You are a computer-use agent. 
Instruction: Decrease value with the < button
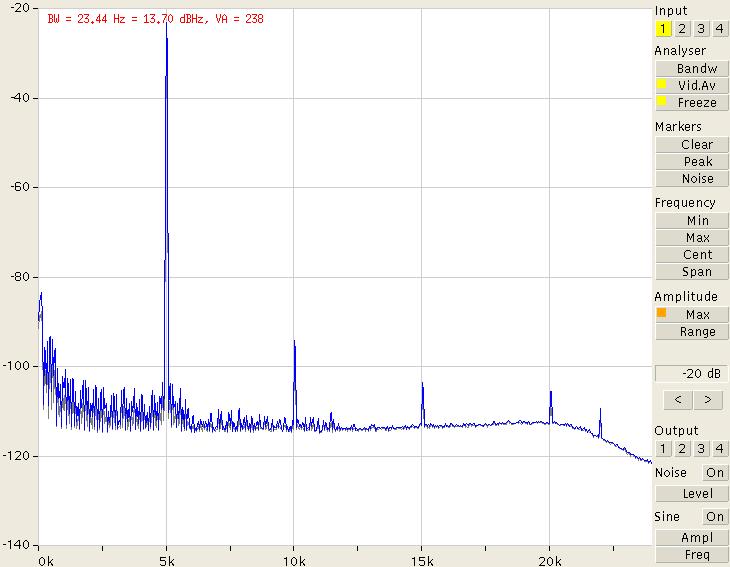(x=678, y=400)
